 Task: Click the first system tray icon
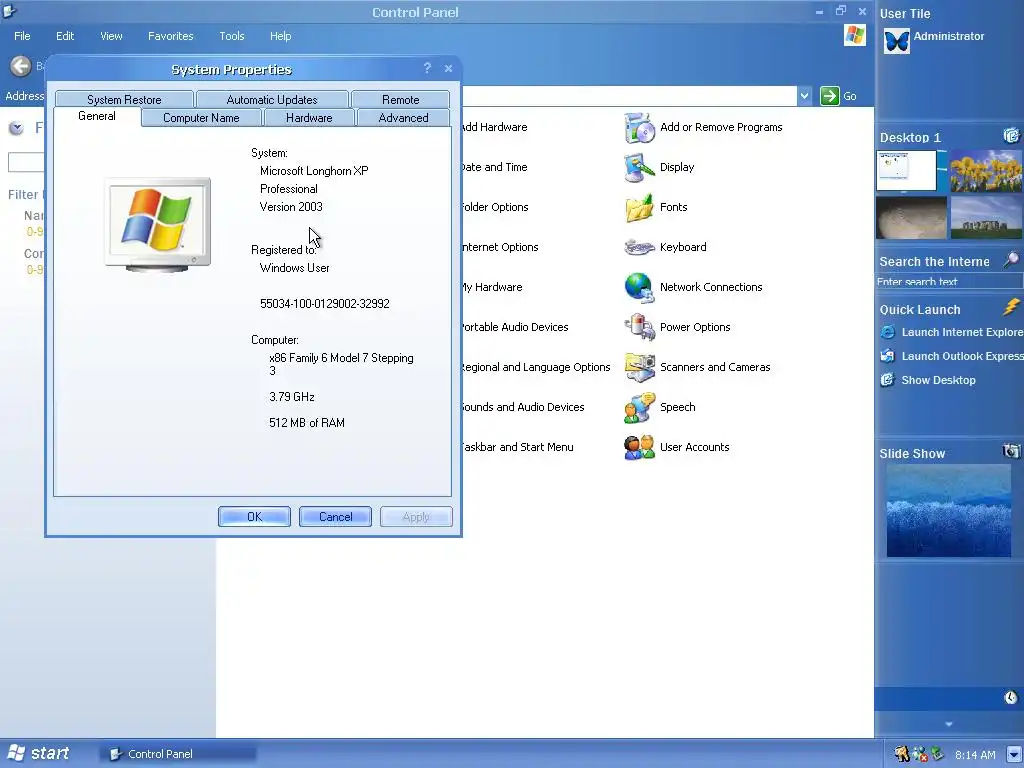click(x=903, y=754)
